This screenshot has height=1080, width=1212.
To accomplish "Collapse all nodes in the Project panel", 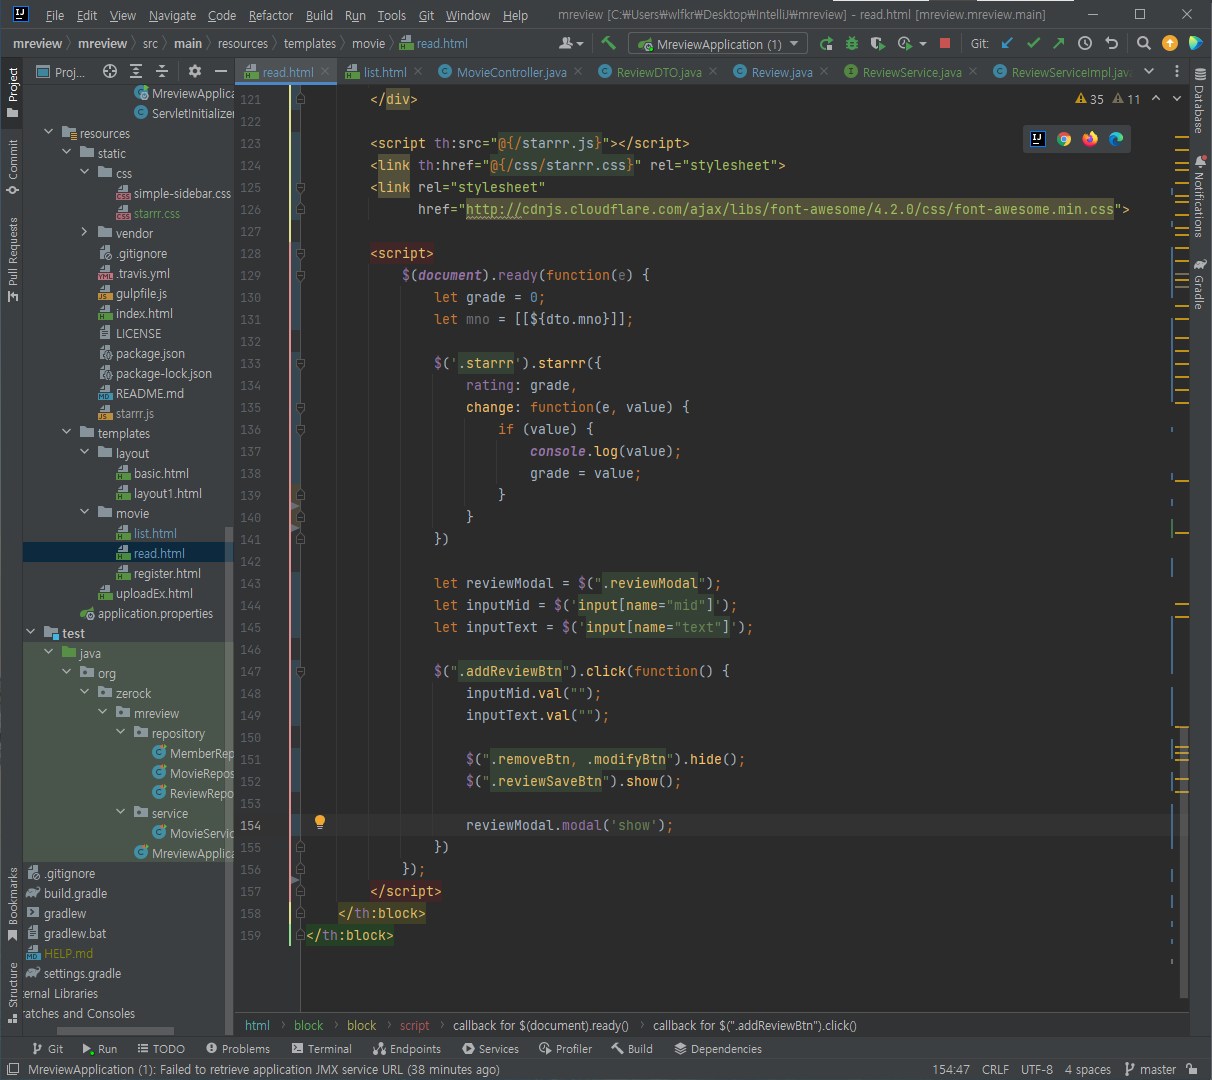I will coord(161,71).
